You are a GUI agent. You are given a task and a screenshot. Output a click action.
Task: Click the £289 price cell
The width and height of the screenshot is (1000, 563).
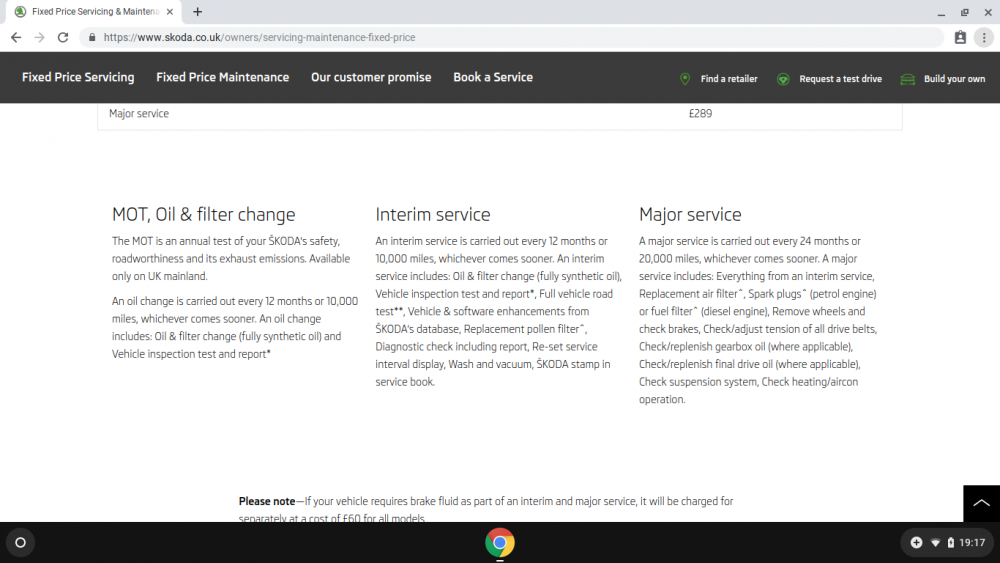pos(700,113)
